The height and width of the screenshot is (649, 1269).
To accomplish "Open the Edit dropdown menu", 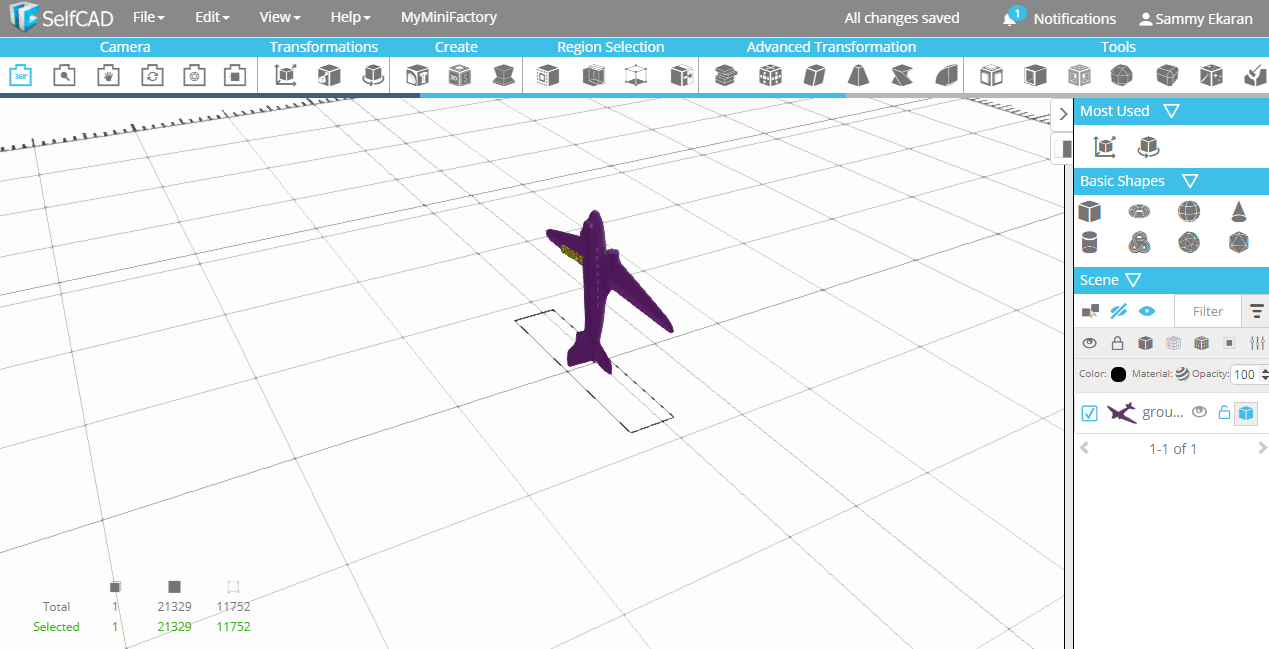I will (212, 17).
